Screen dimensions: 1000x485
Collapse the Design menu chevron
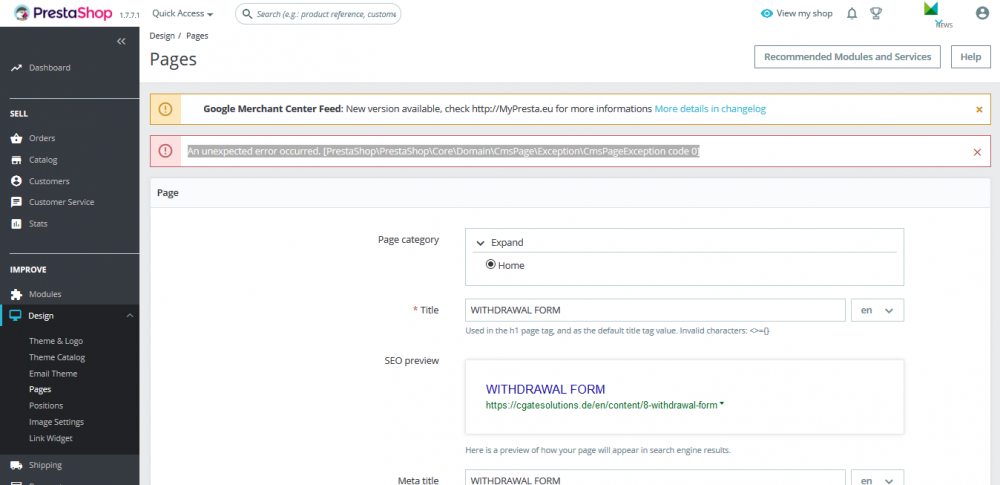[x=129, y=316]
